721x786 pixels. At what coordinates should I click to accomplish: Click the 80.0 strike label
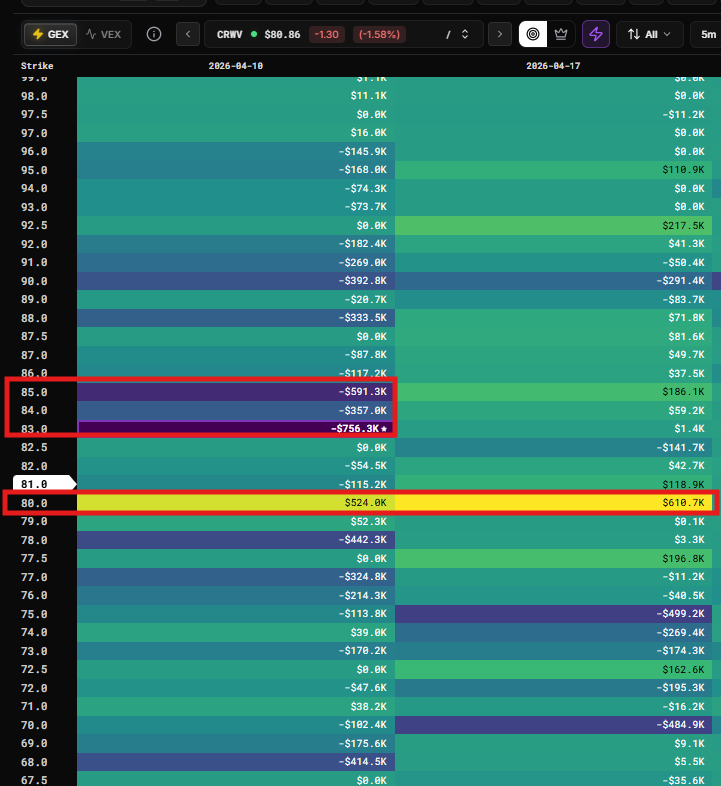[x=34, y=503]
